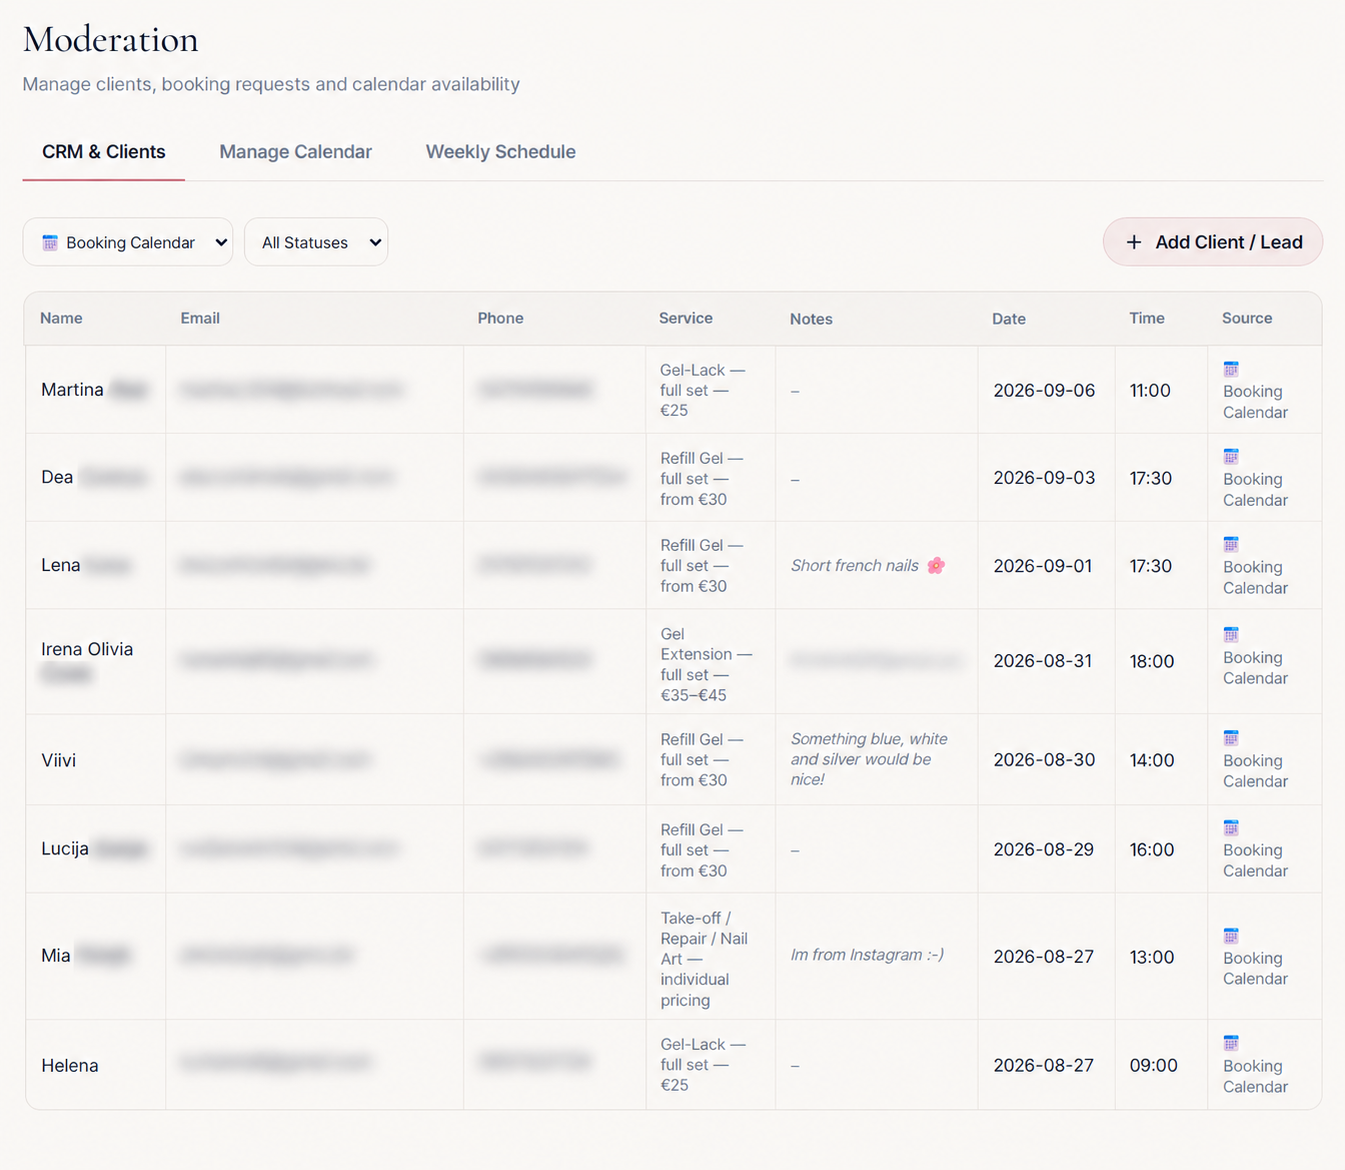1345x1170 pixels.
Task: Click the Notes column header
Action: [x=811, y=319]
